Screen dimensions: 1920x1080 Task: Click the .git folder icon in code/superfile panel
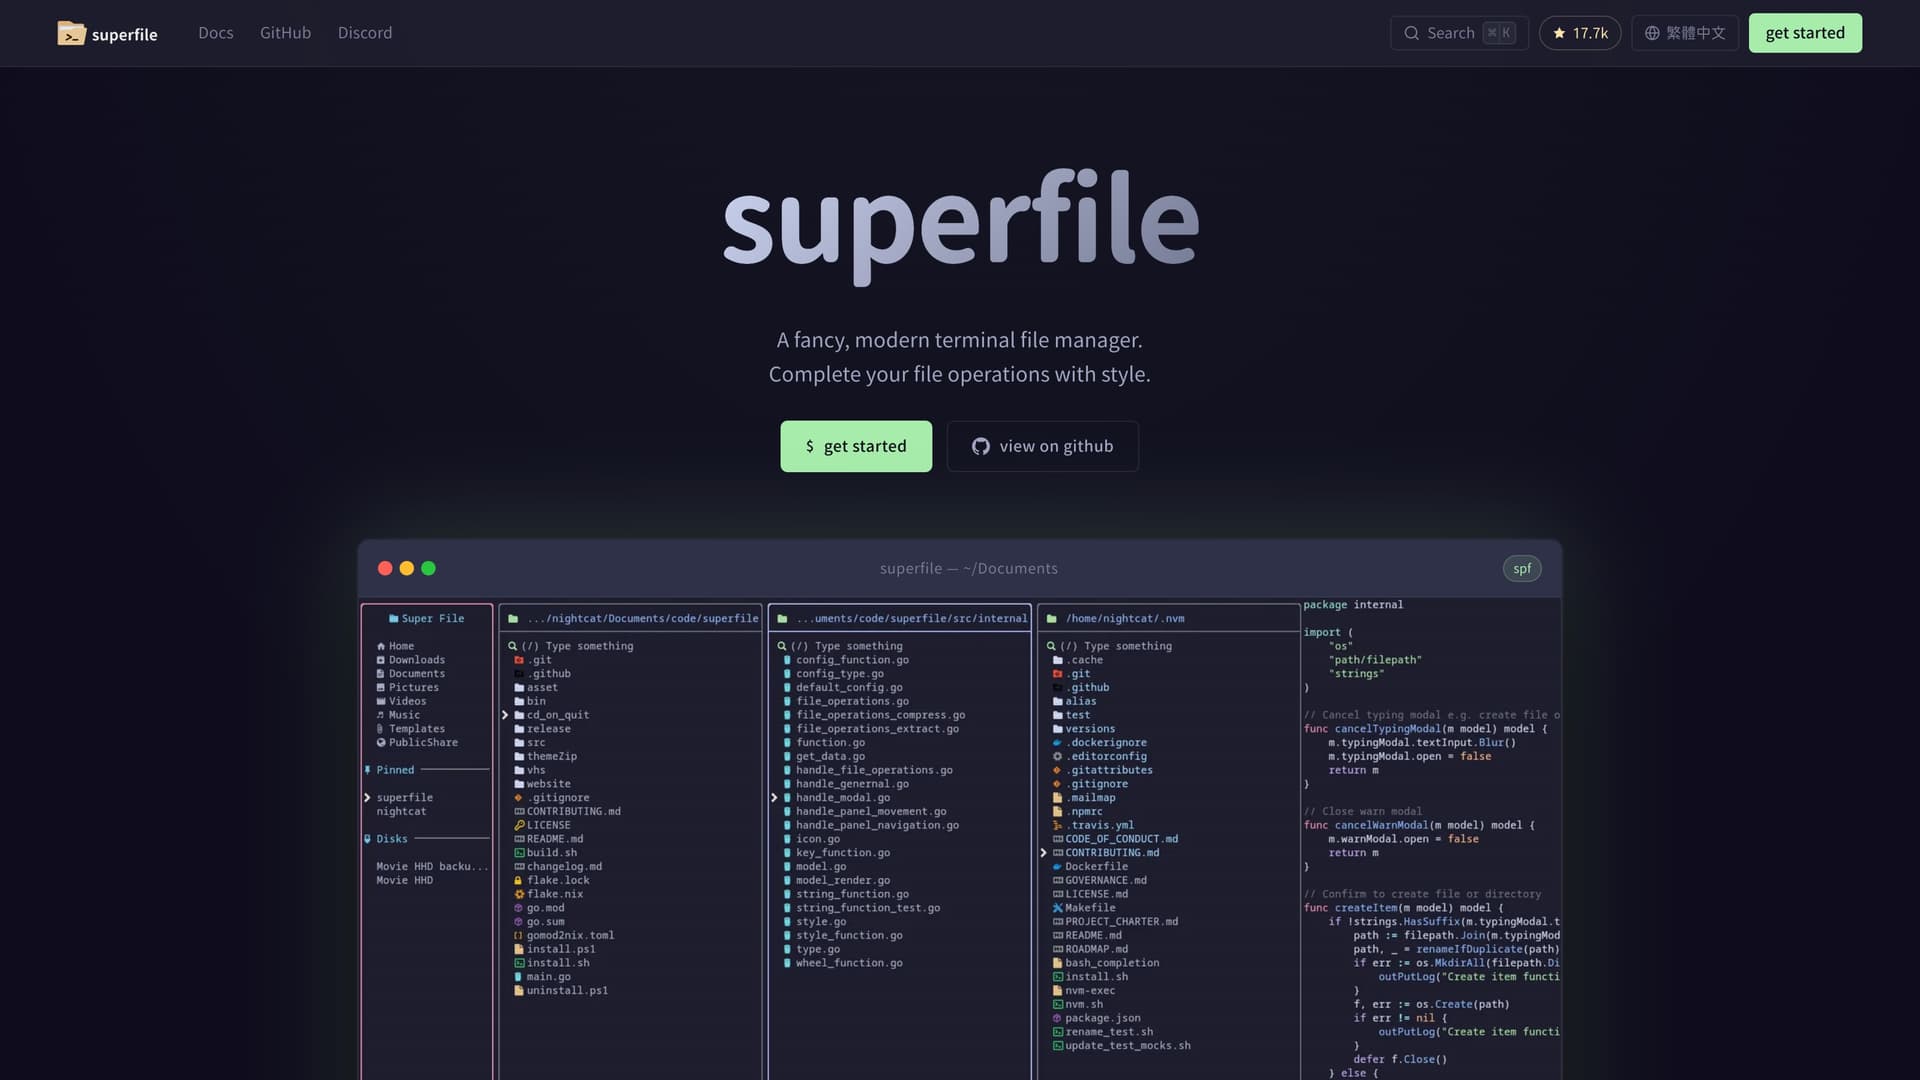click(519, 660)
